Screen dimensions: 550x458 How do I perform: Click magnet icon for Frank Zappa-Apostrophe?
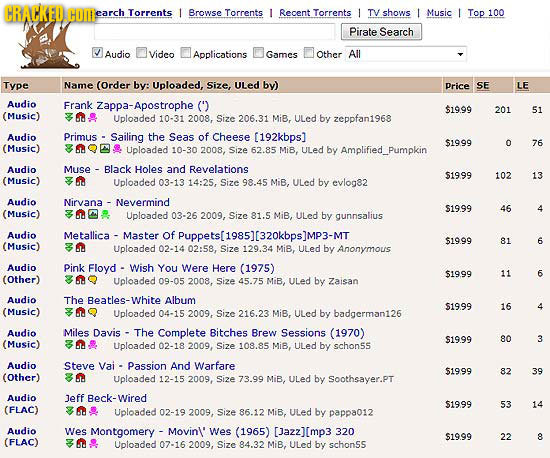(x=81, y=117)
